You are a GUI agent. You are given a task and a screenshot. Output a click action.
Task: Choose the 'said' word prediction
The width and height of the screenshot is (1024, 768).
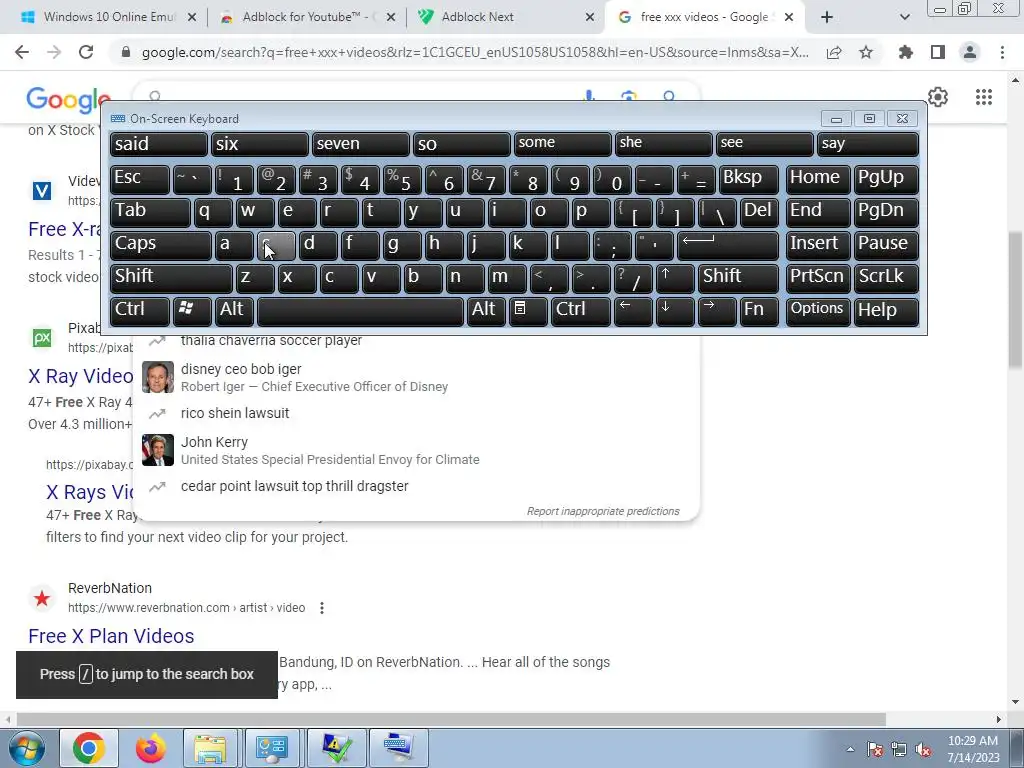click(x=158, y=144)
